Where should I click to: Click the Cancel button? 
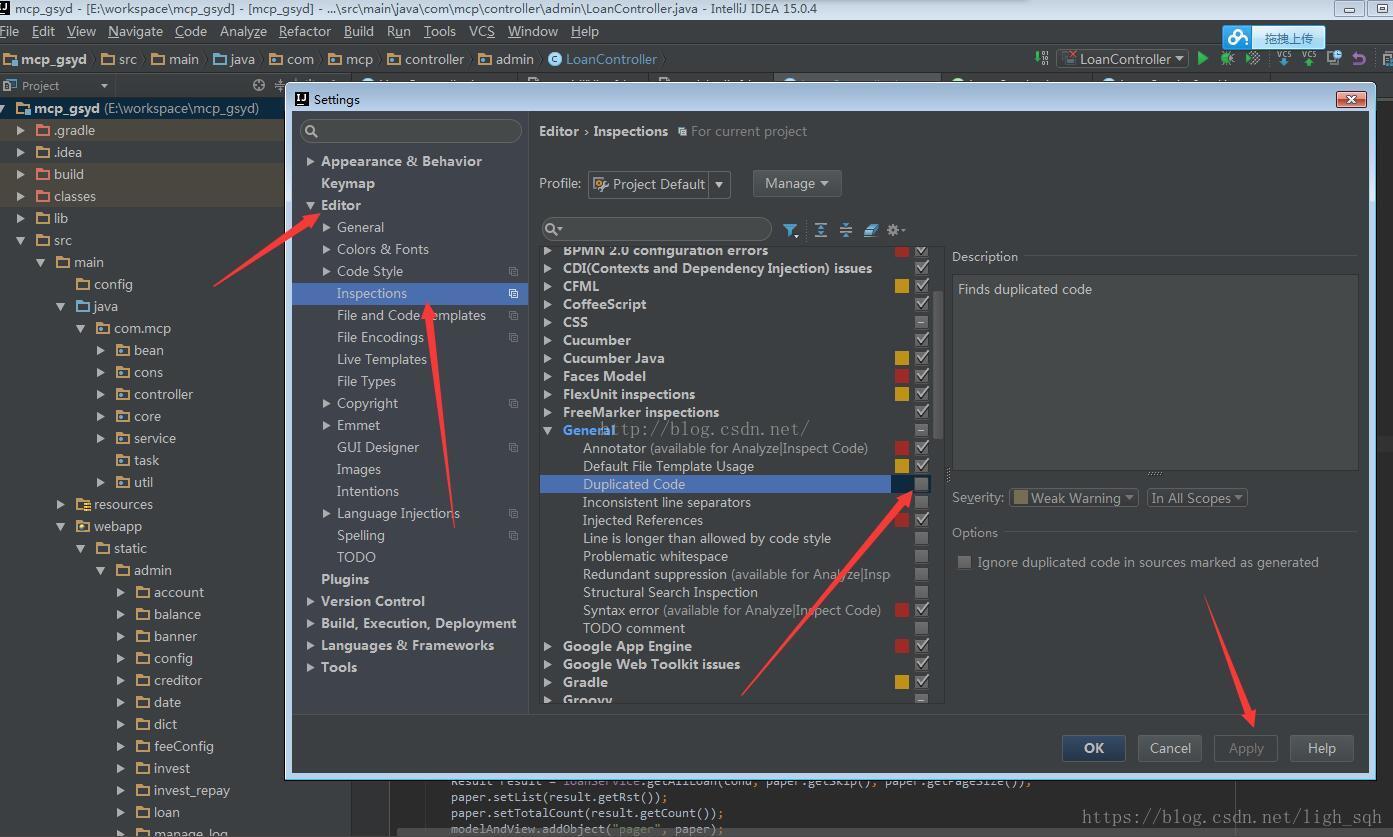click(1170, 748)
